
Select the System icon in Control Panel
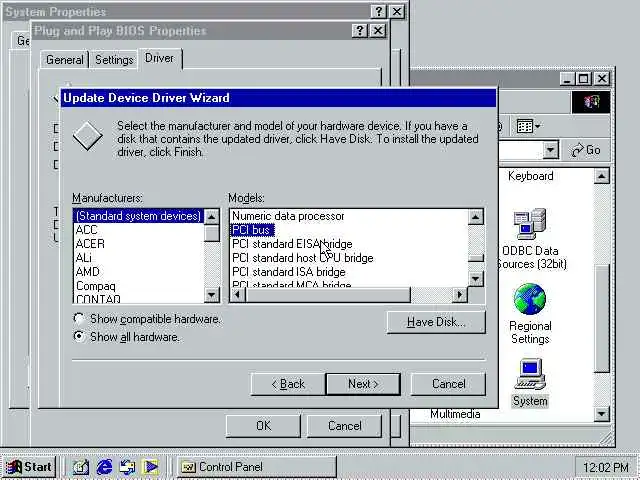point(530,374)
